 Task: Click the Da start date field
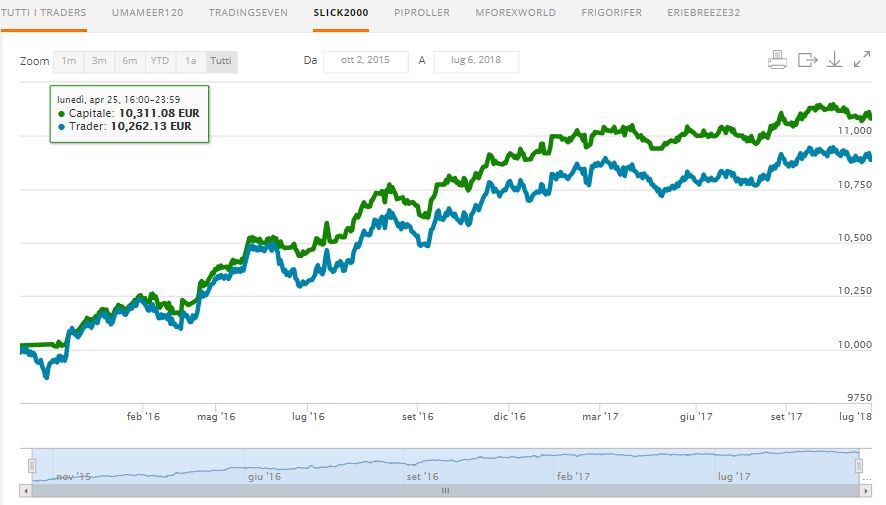(366, 61)
